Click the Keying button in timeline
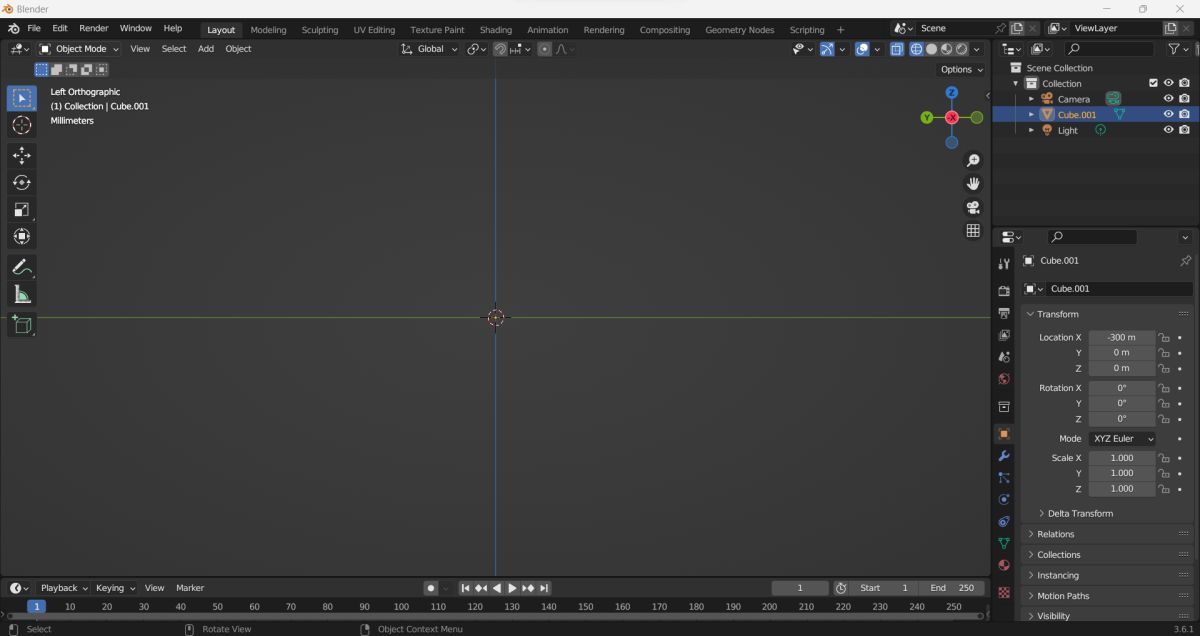The image size is (1200, 636). [x=114, y=588]
